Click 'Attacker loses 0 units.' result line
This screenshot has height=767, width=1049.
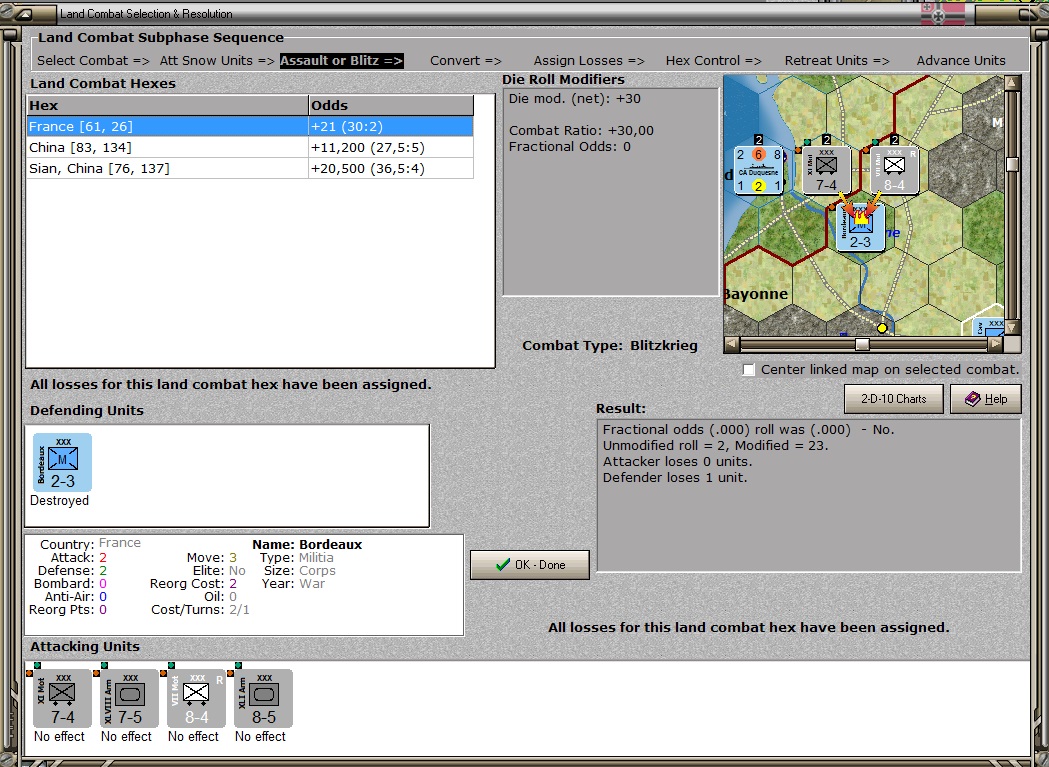click(x=677, y=462)
